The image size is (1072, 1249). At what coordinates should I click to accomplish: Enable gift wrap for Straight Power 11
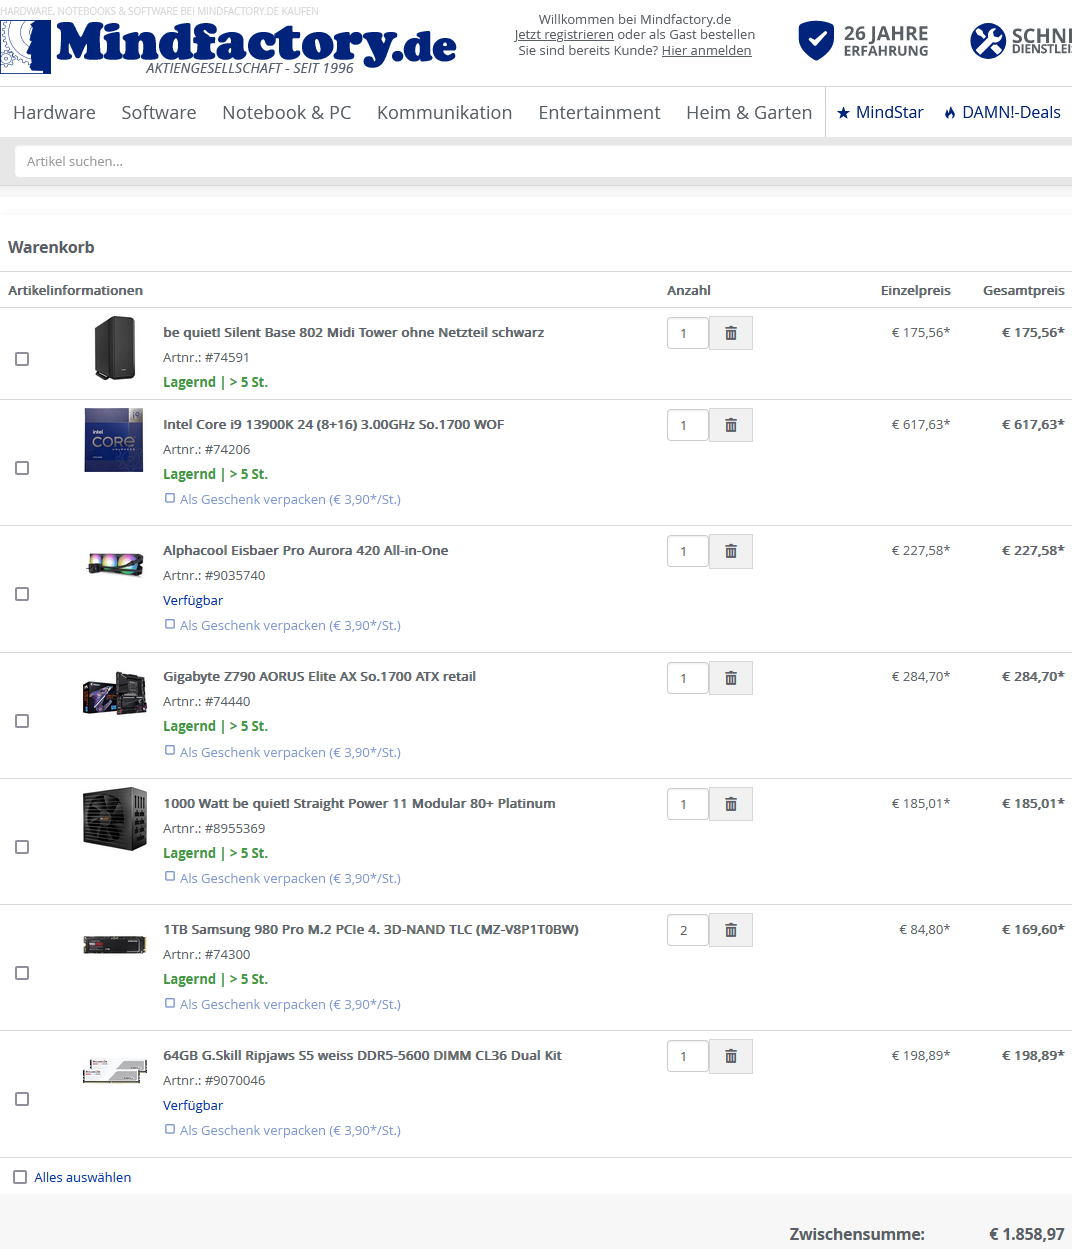170,877
